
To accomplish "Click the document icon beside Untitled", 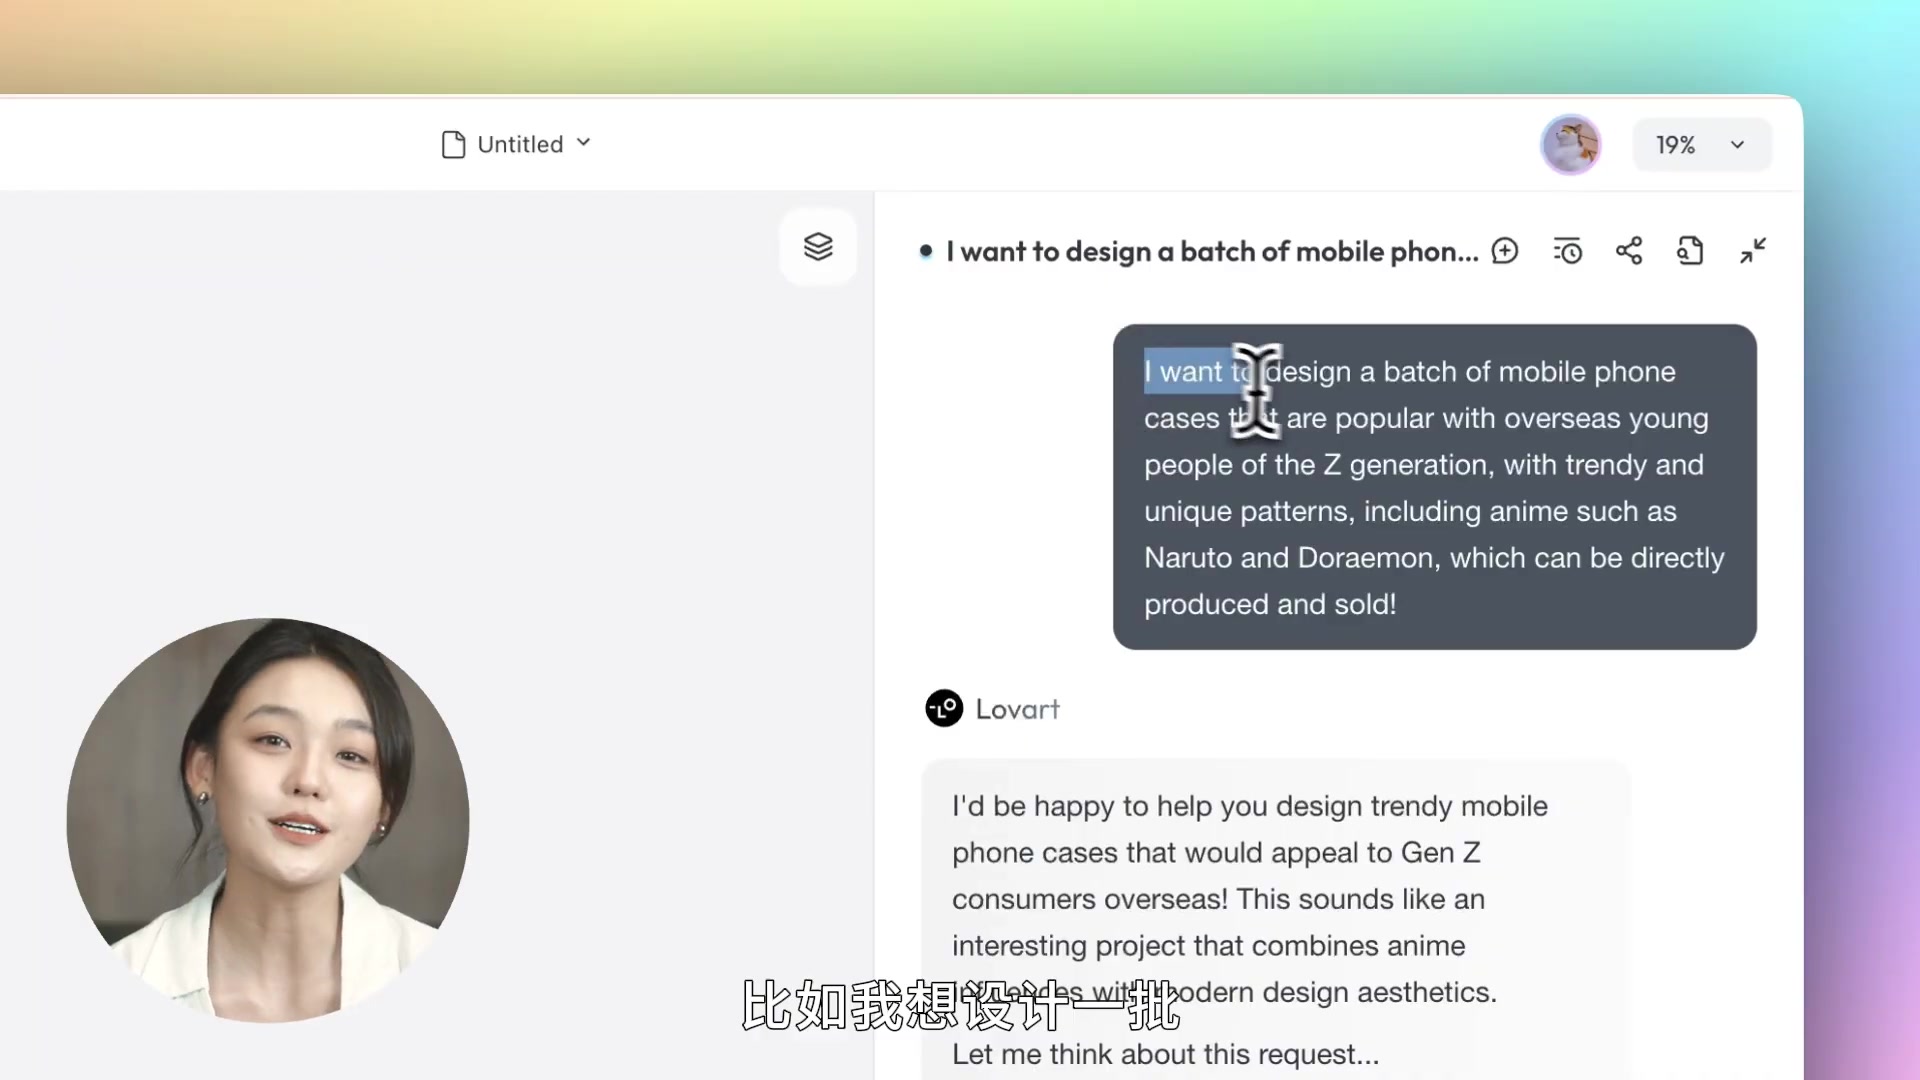I will tap(453, 144).
